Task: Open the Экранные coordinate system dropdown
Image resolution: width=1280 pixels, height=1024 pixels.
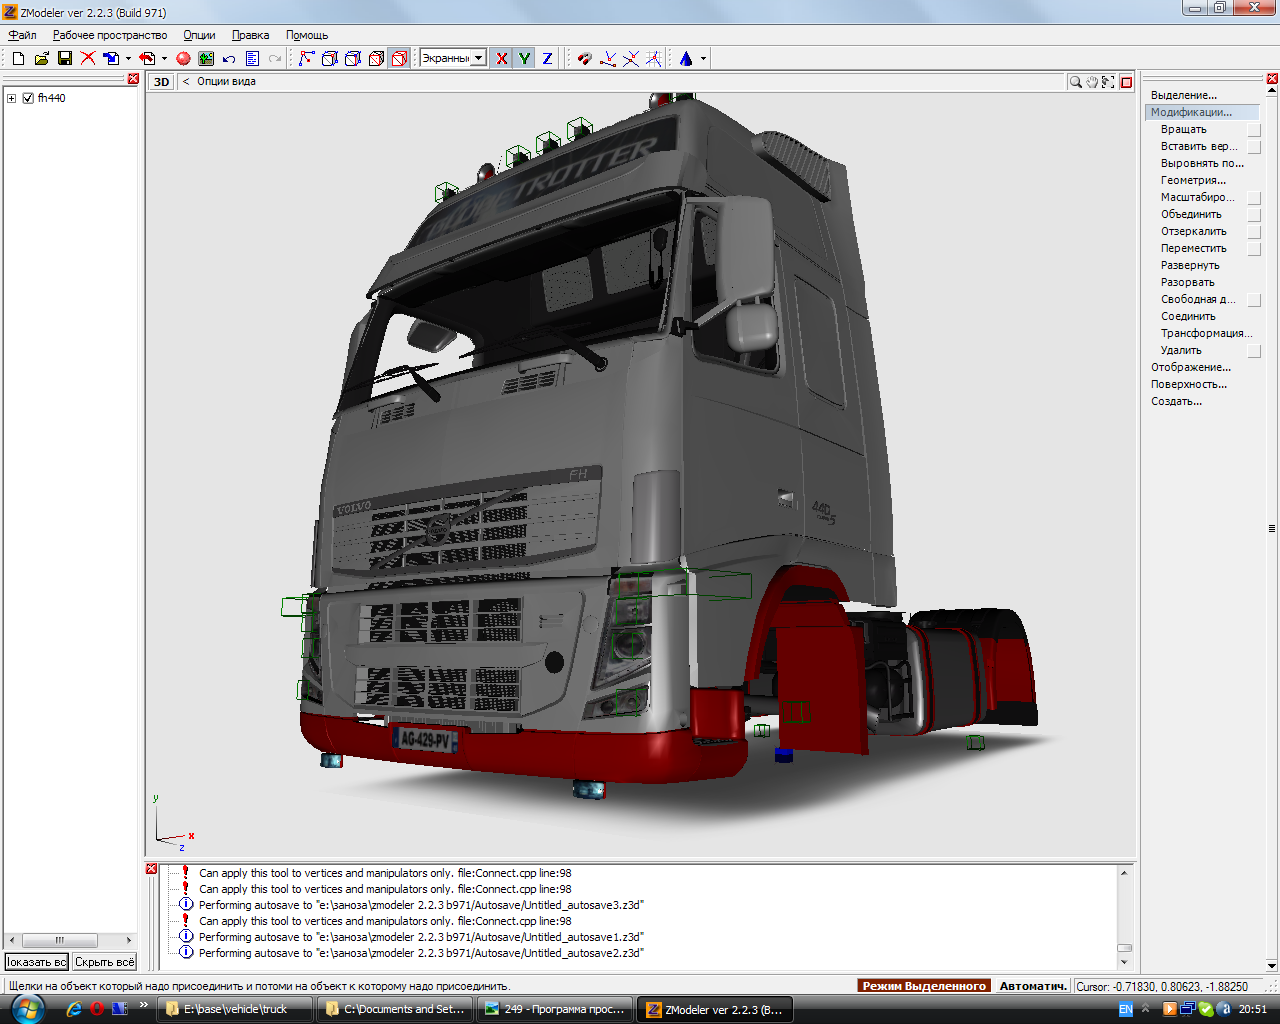Action: pyautogui.click(x=478, y=59)
